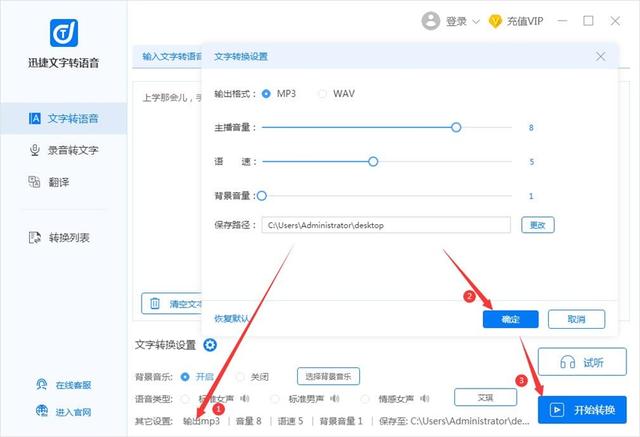Click the customer service headset icon
Screen dimensions: 640x437
pyautogui.click(x=41, y=384)
